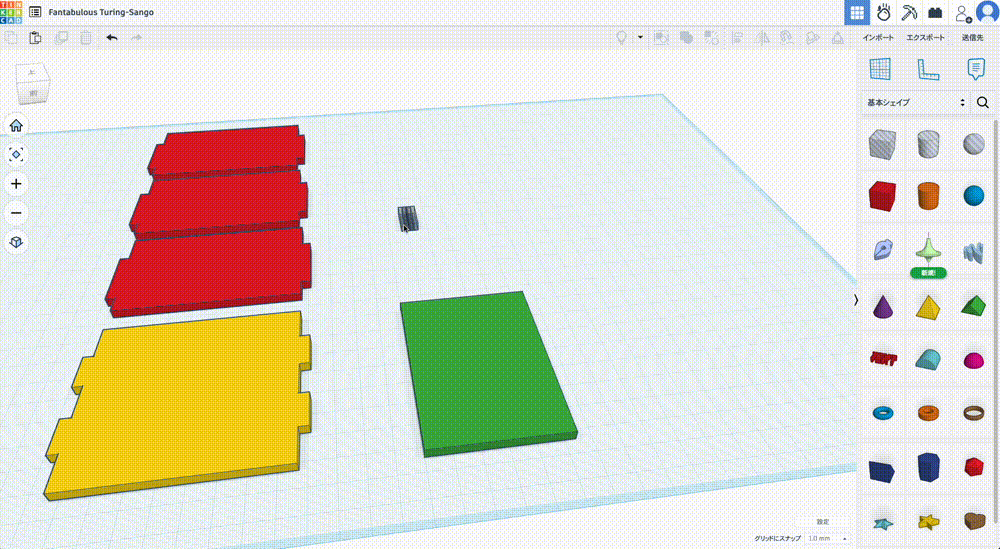This screenshot has width=1000, height=549.
Task: Open the 3D design grid view tab
Action: pos(857,12)
